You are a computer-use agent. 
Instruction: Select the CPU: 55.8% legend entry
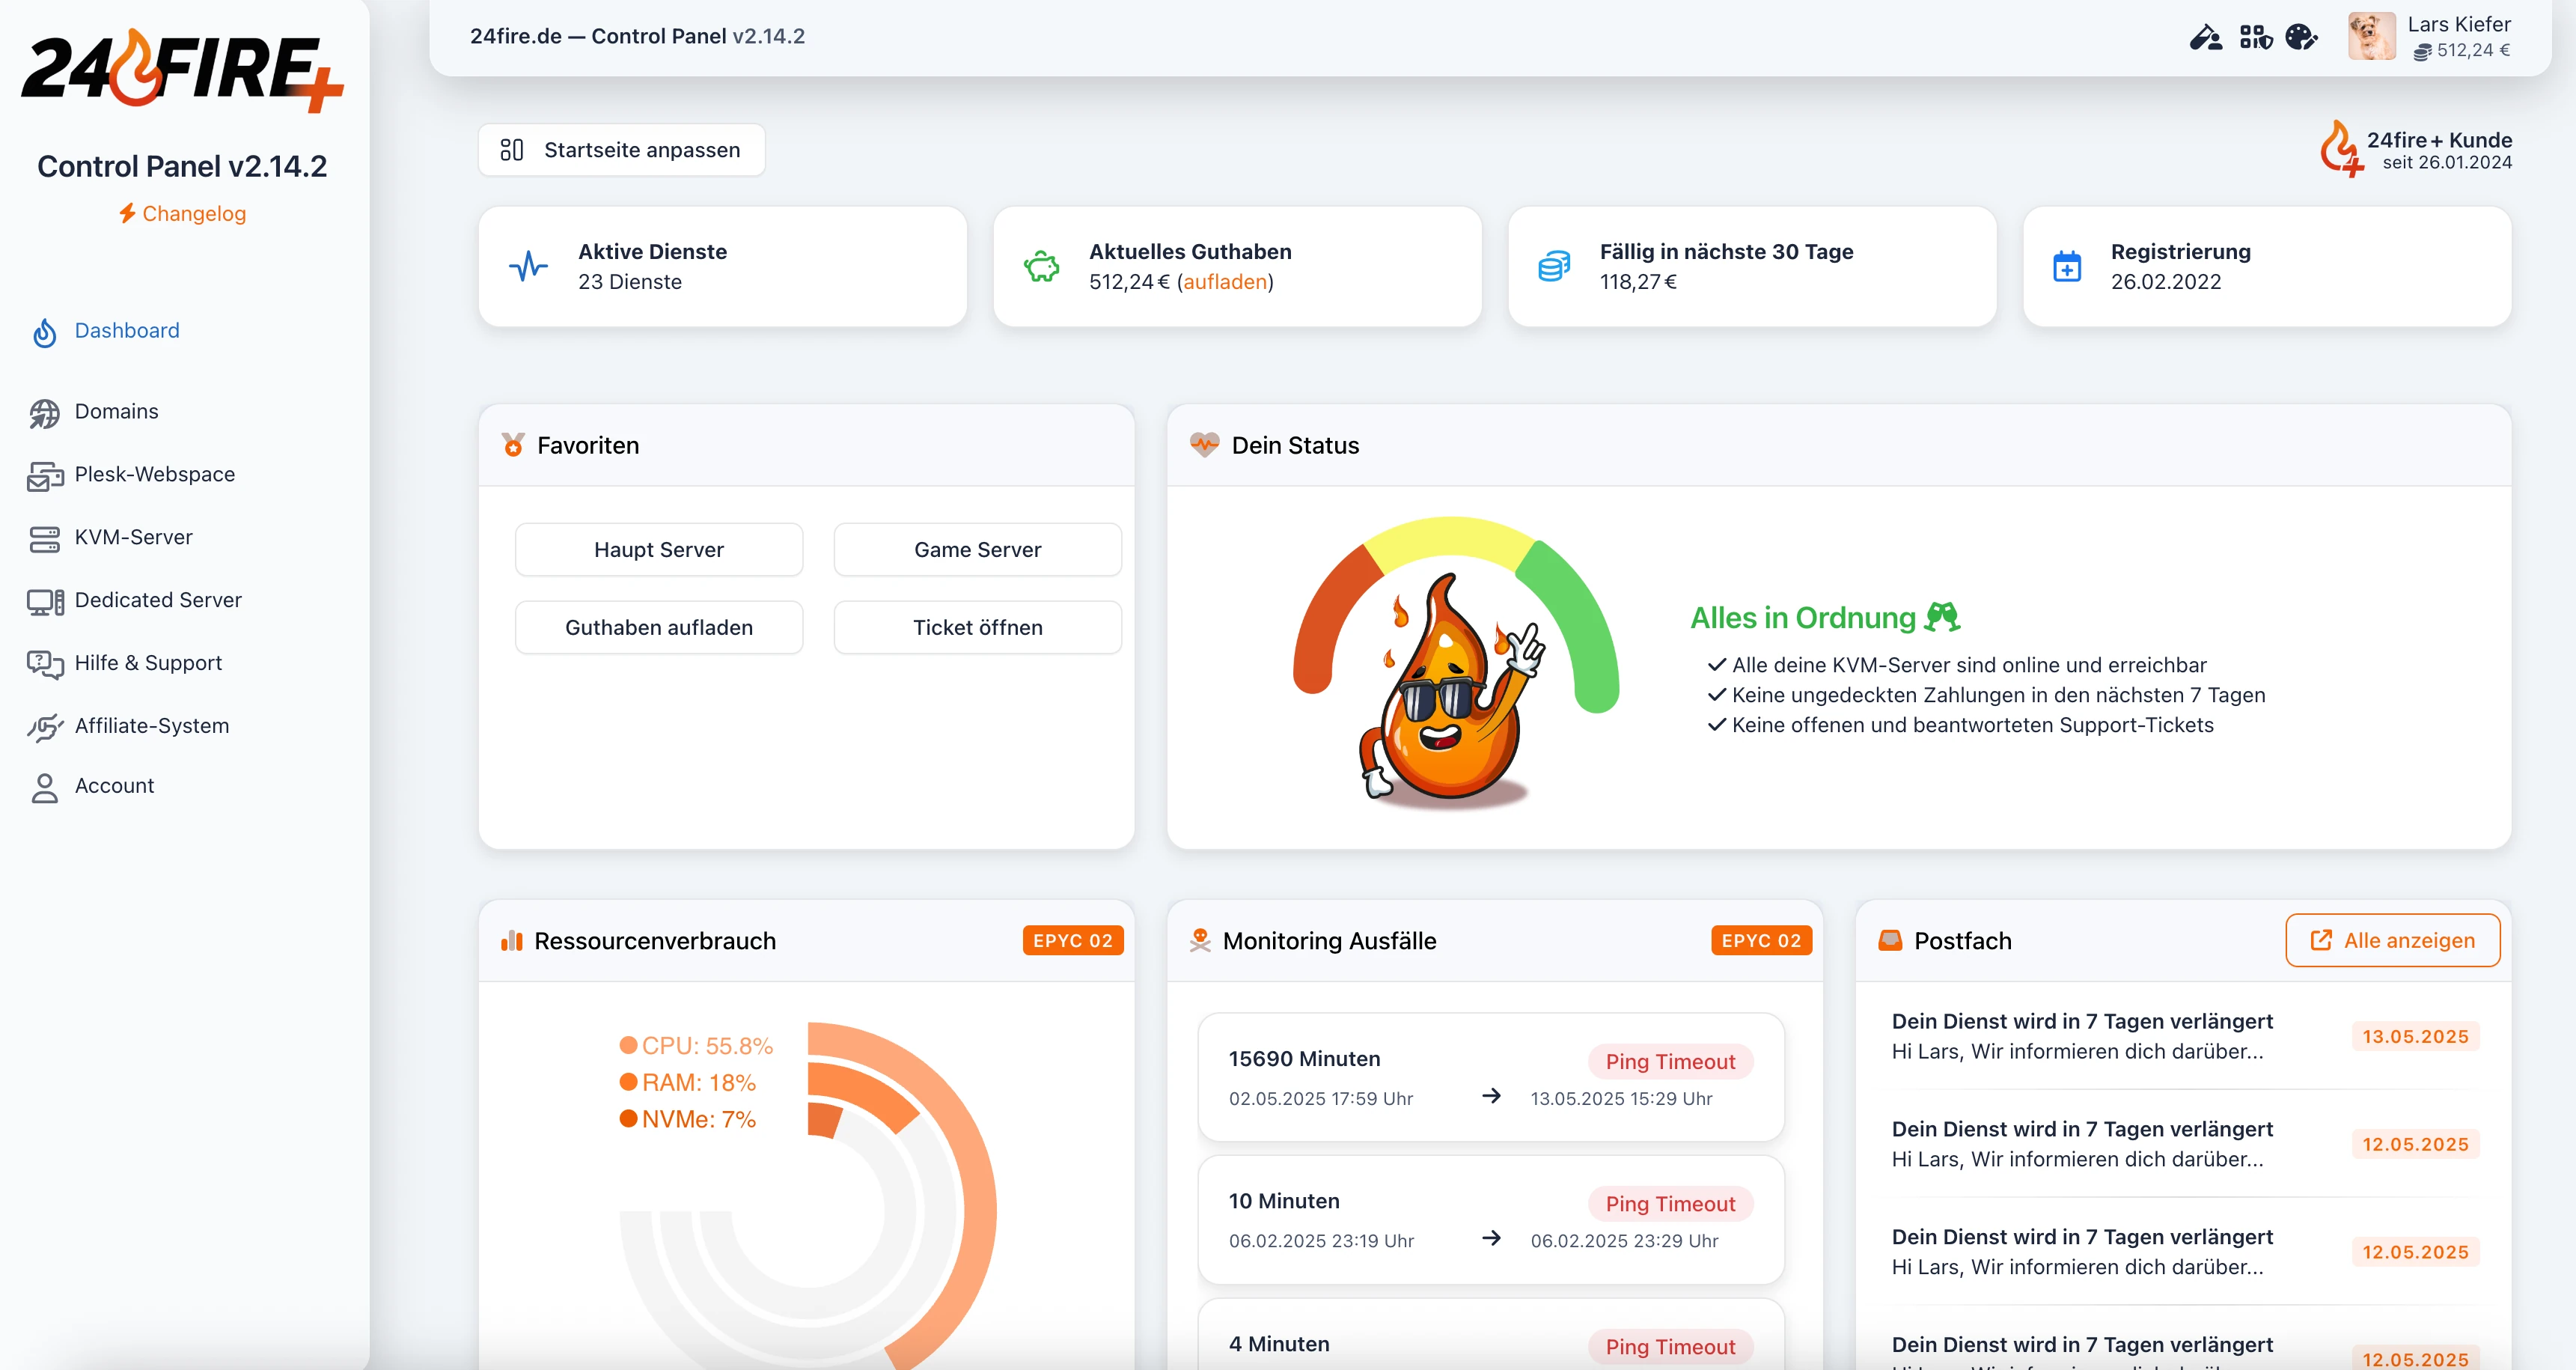(696, 1046)
